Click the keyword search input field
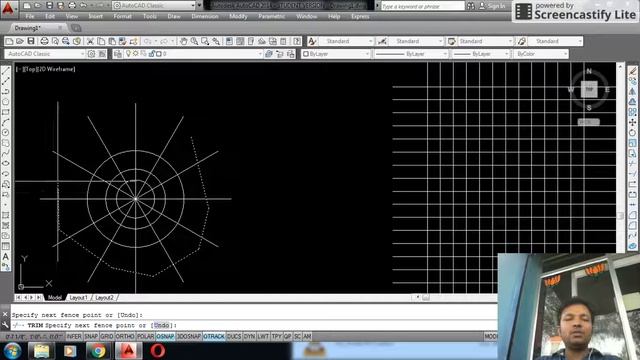Screen dimensions: 640x360 coord(422,6)
